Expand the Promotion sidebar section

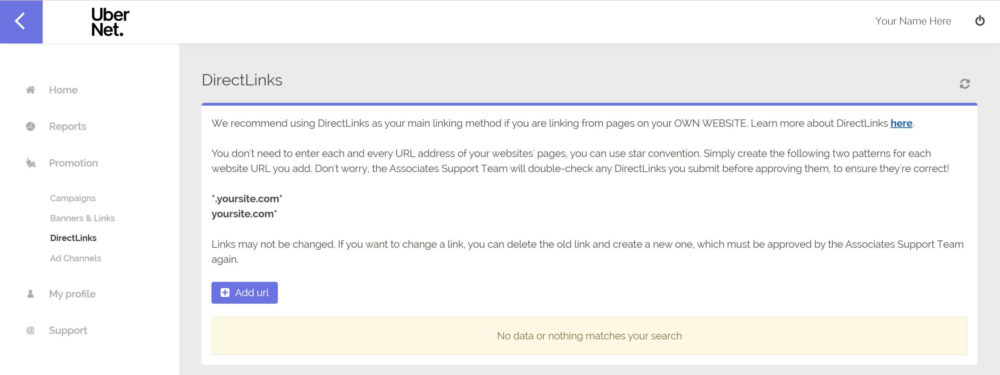coord(73,163)
